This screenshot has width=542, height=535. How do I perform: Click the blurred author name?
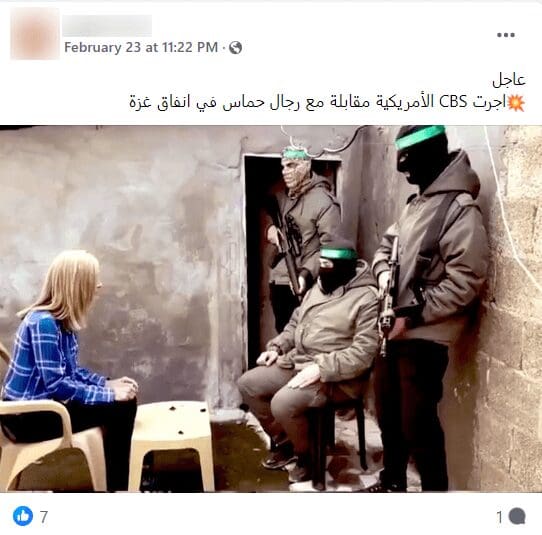[x=107, y=26]
